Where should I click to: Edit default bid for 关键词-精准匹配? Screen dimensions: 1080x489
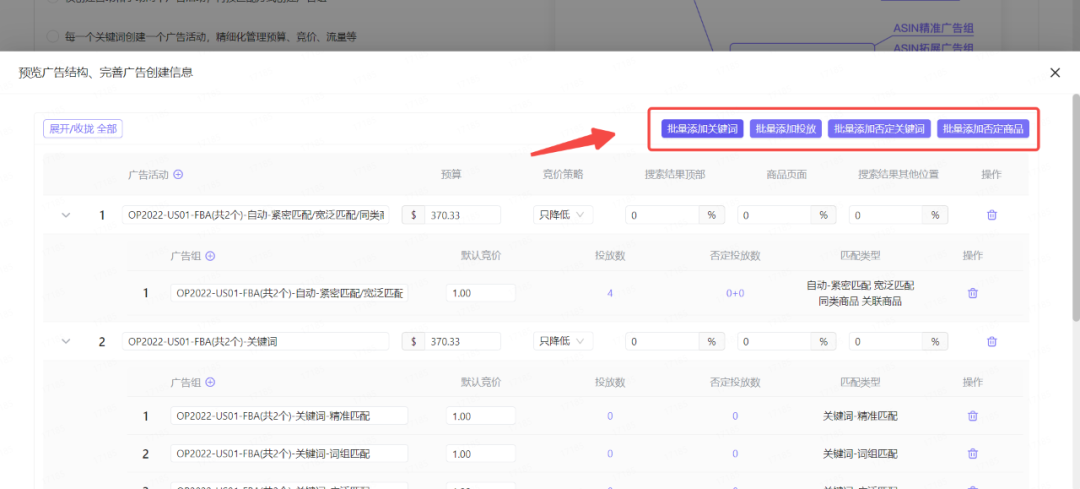point(481,416)
